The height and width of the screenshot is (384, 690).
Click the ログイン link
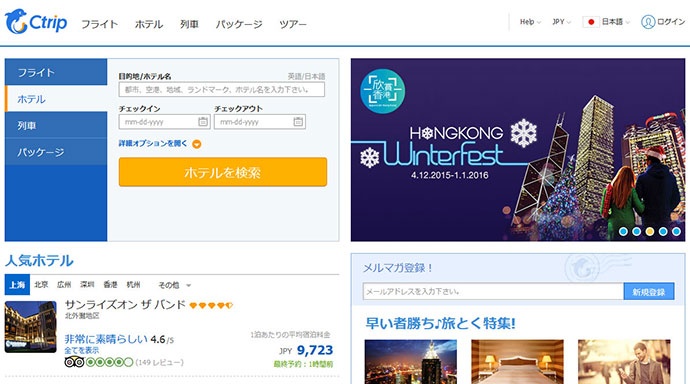click(671, 22)
